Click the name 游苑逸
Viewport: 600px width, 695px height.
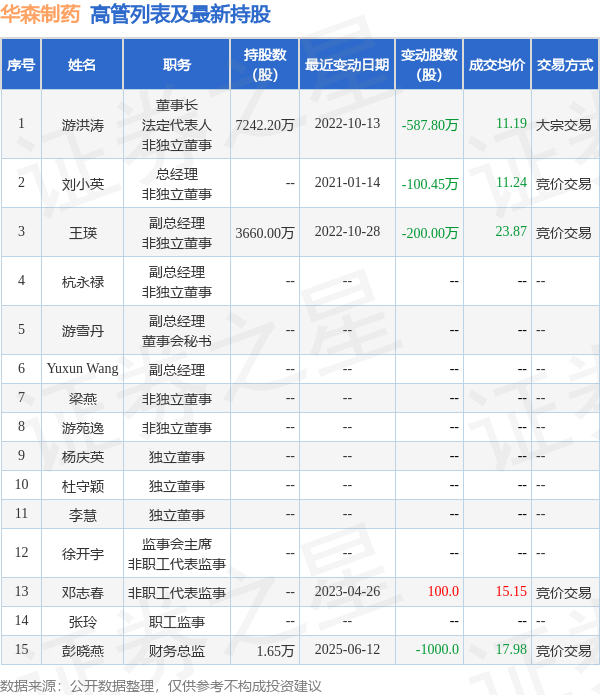point(83,428)
